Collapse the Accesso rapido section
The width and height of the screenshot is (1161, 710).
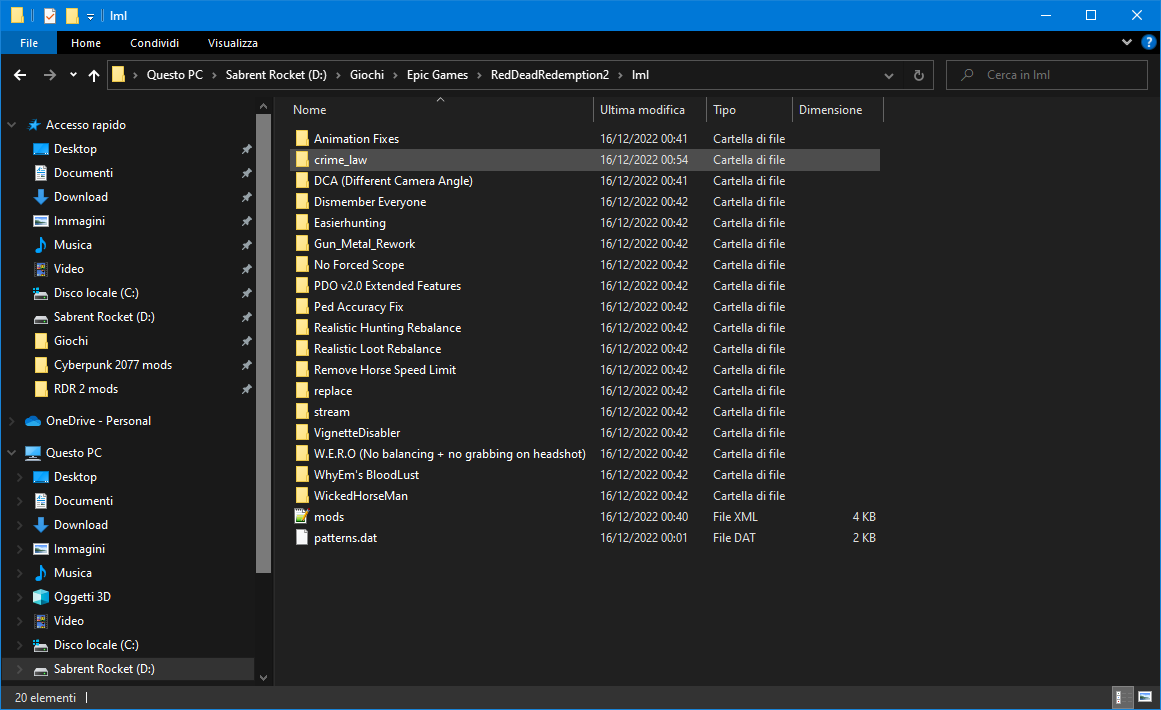click(x=12, y=125)
